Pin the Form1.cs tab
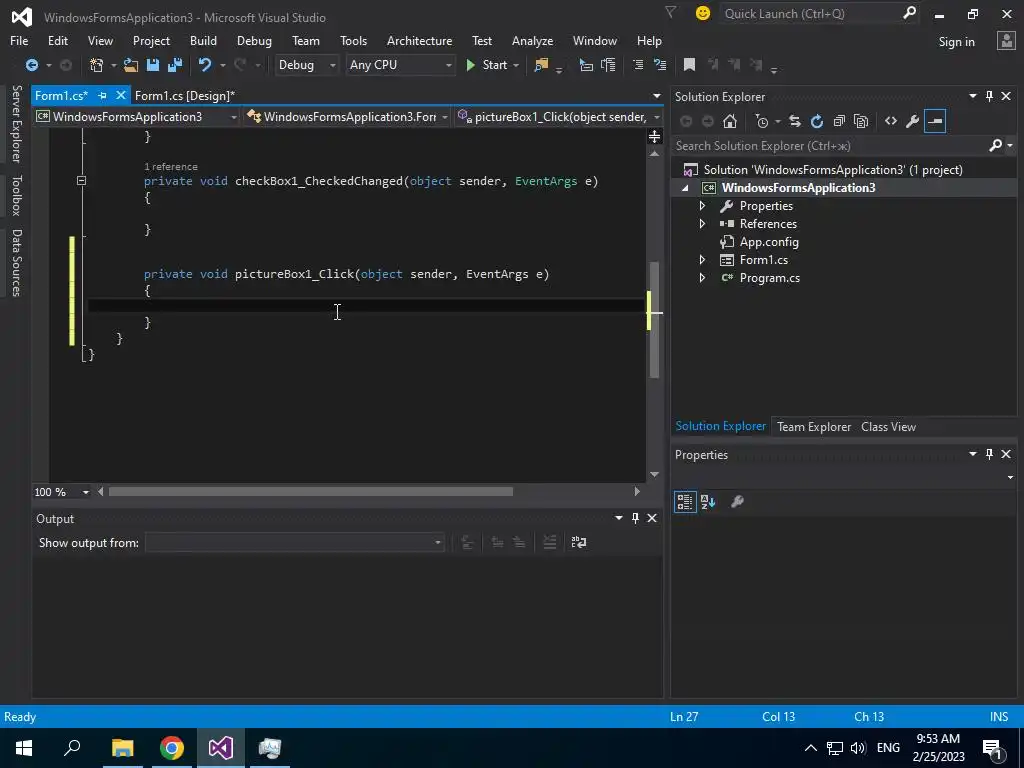1024x768 pixels. pyautogui.click(x=102, y=95)
